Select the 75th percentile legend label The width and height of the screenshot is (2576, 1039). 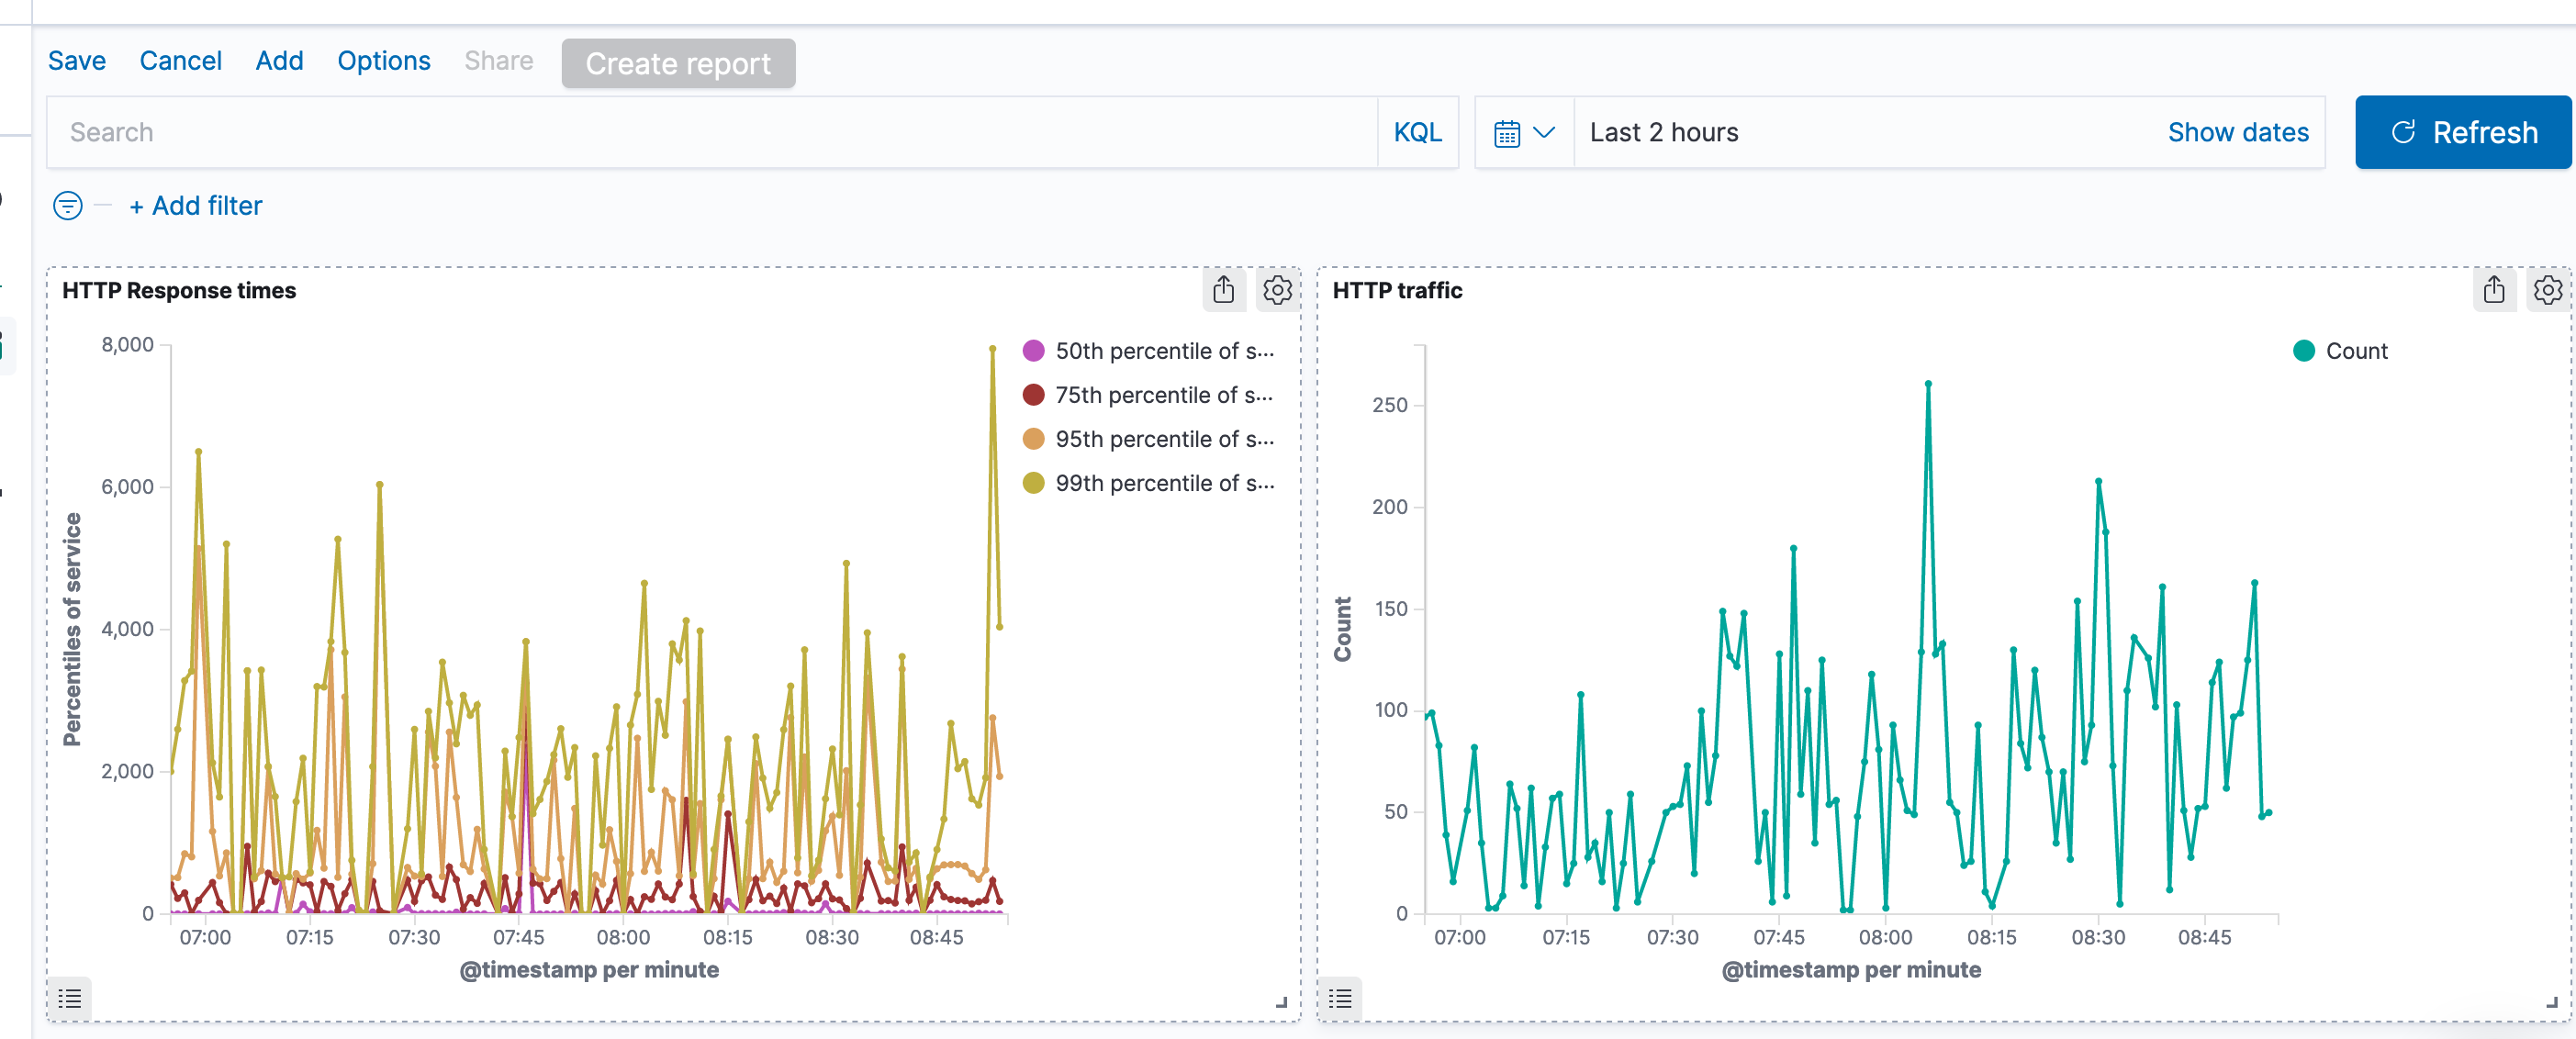pos(1165,395)
